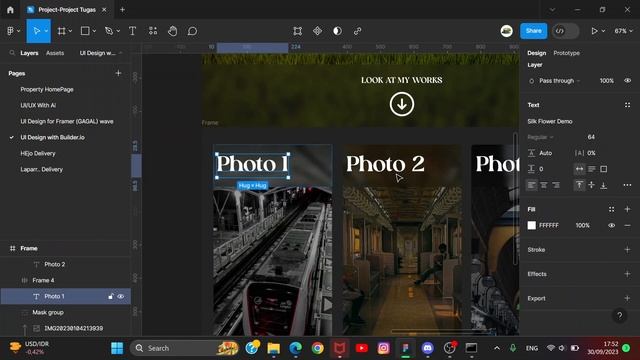Toggle lock on Photo 1 layer

click(x=111, y=296)
